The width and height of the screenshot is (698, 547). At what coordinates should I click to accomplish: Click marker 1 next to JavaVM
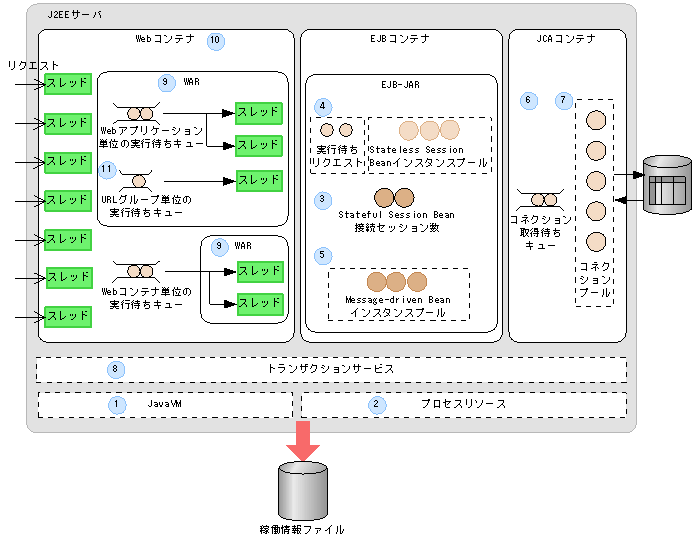click(x=117, y=405)
